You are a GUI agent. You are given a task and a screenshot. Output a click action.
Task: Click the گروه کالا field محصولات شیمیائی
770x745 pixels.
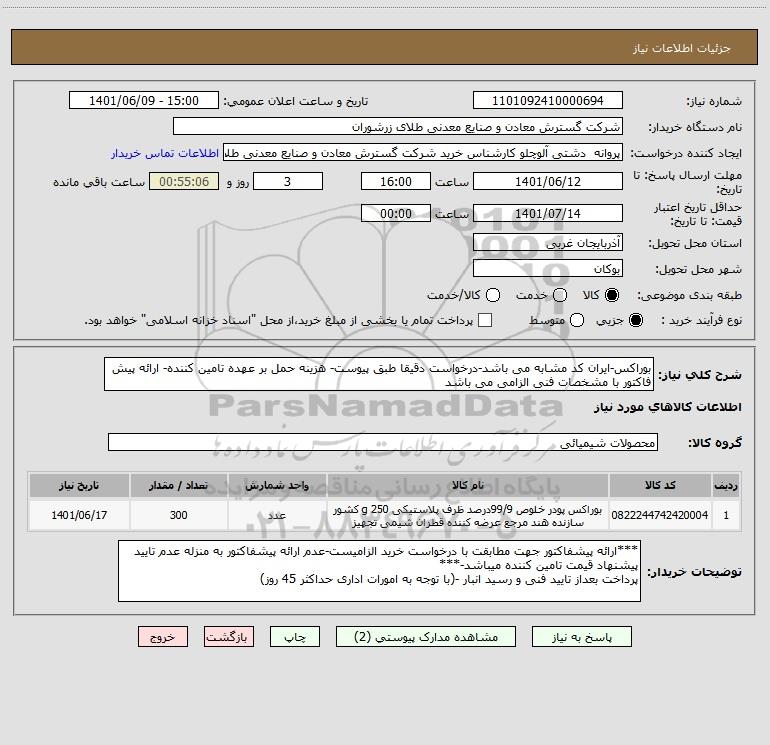[383, 442]
